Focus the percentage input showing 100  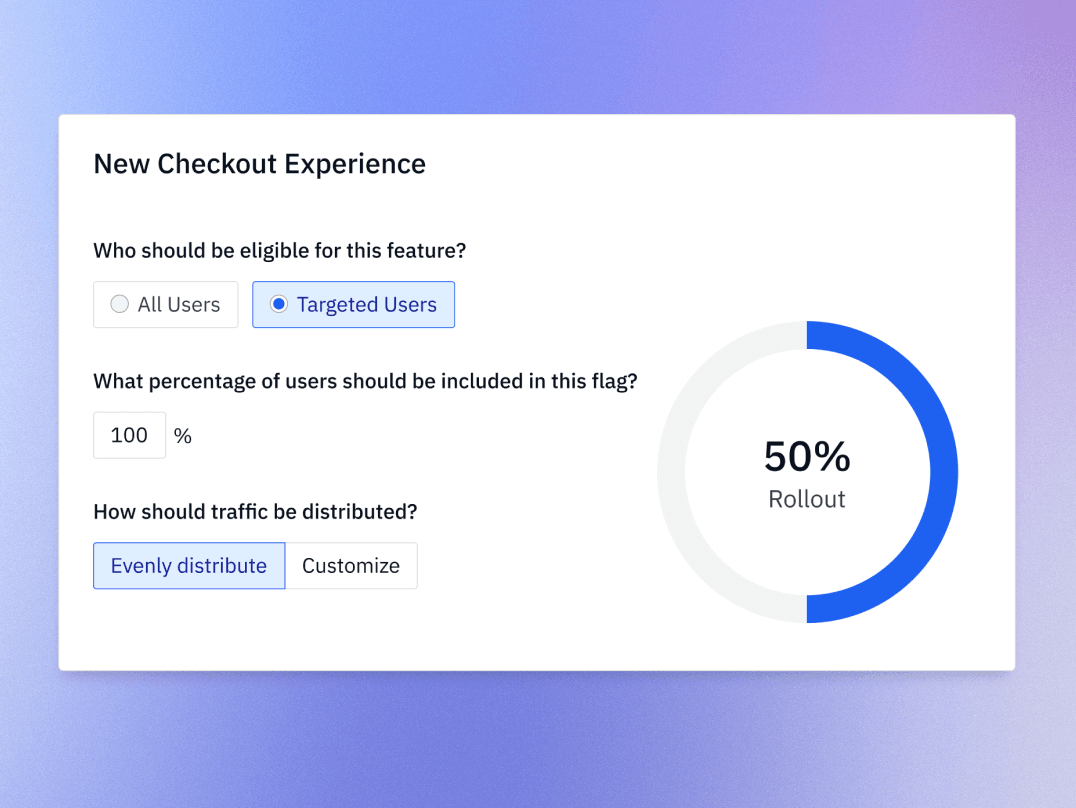coord(129,435)
